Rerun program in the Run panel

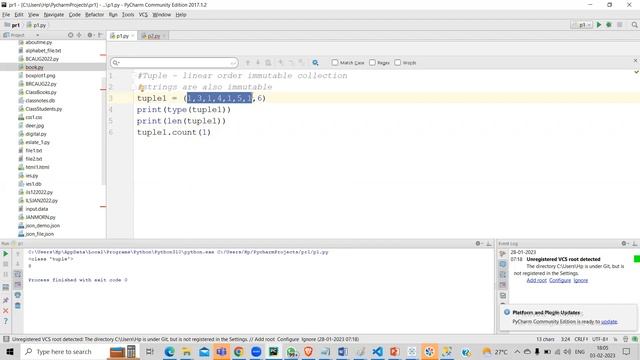[6, 254]
